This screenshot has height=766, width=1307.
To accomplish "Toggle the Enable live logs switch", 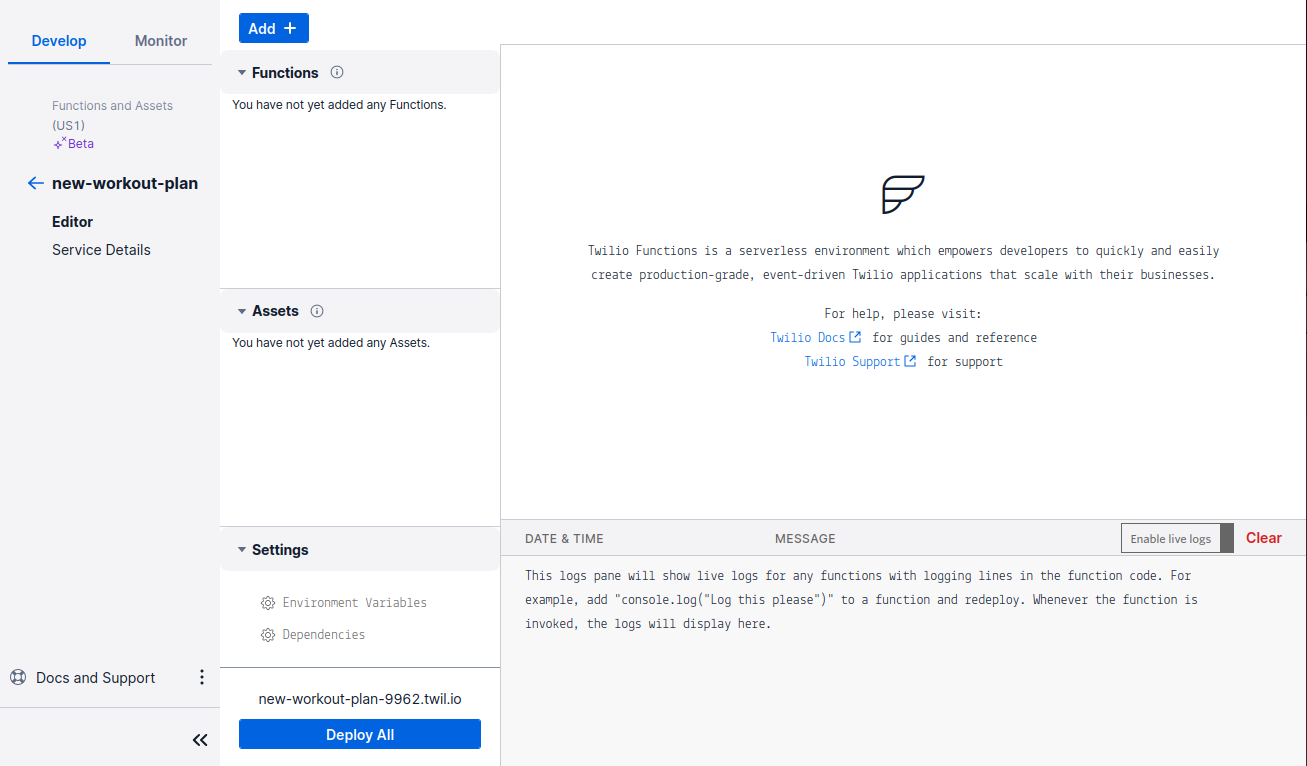I will point(1177,538).
